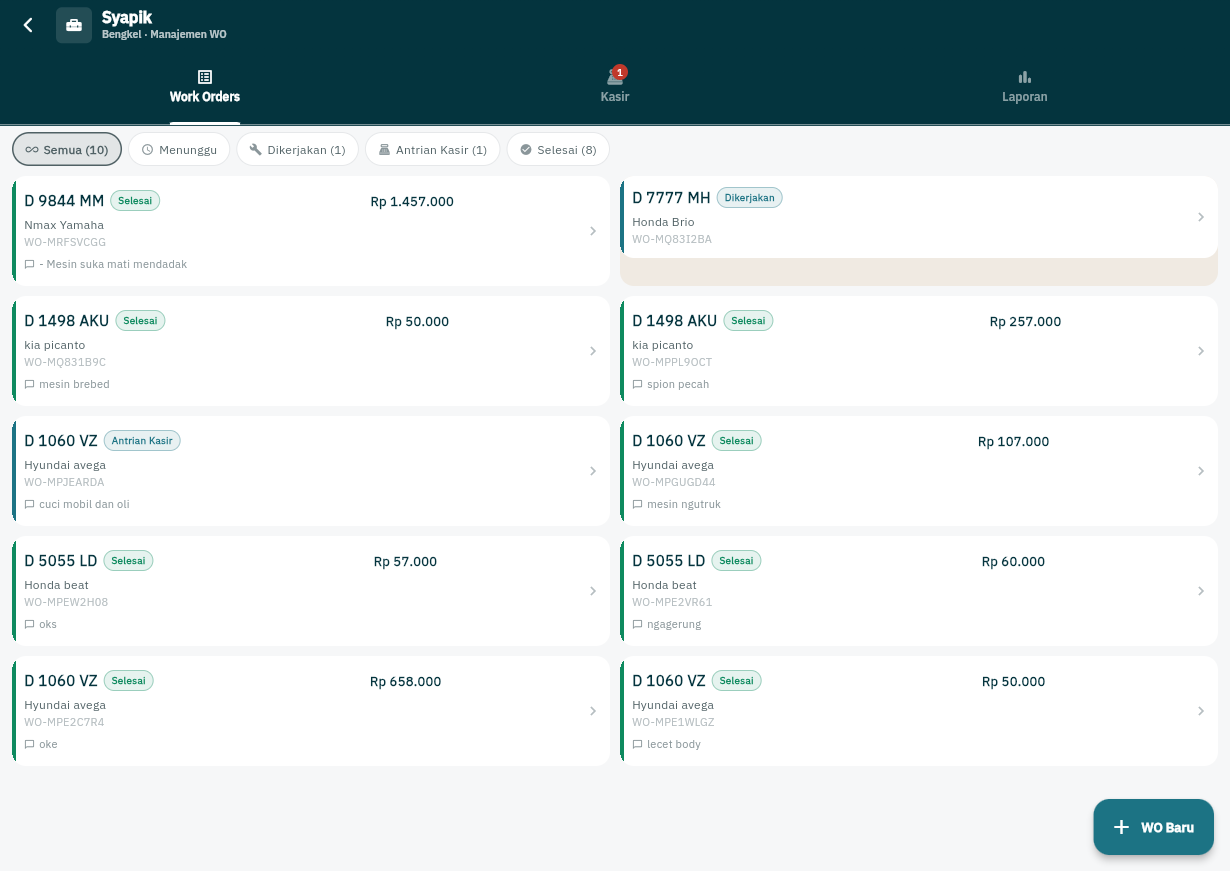Screen dimensions: 1230x871
Task: Switch to the Laporan tab
Action: click(1025, 87)
